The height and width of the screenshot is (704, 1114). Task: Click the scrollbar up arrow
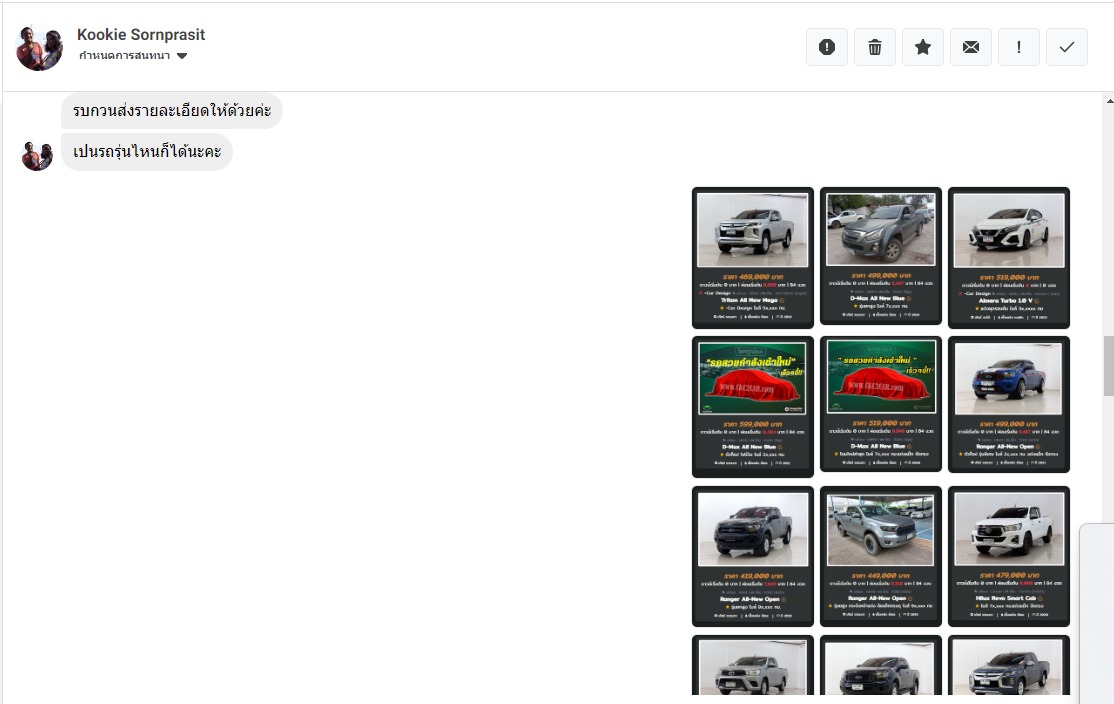pos(1108,101)
